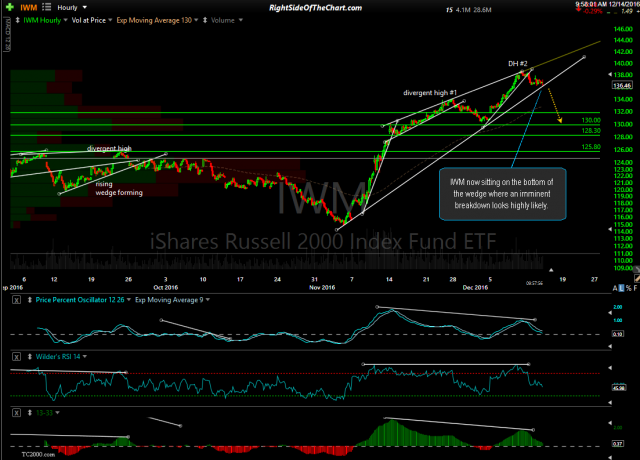Select the wedge breakdown annotation text box
Viewport: 640px width, 460px height.
point(502,194)
